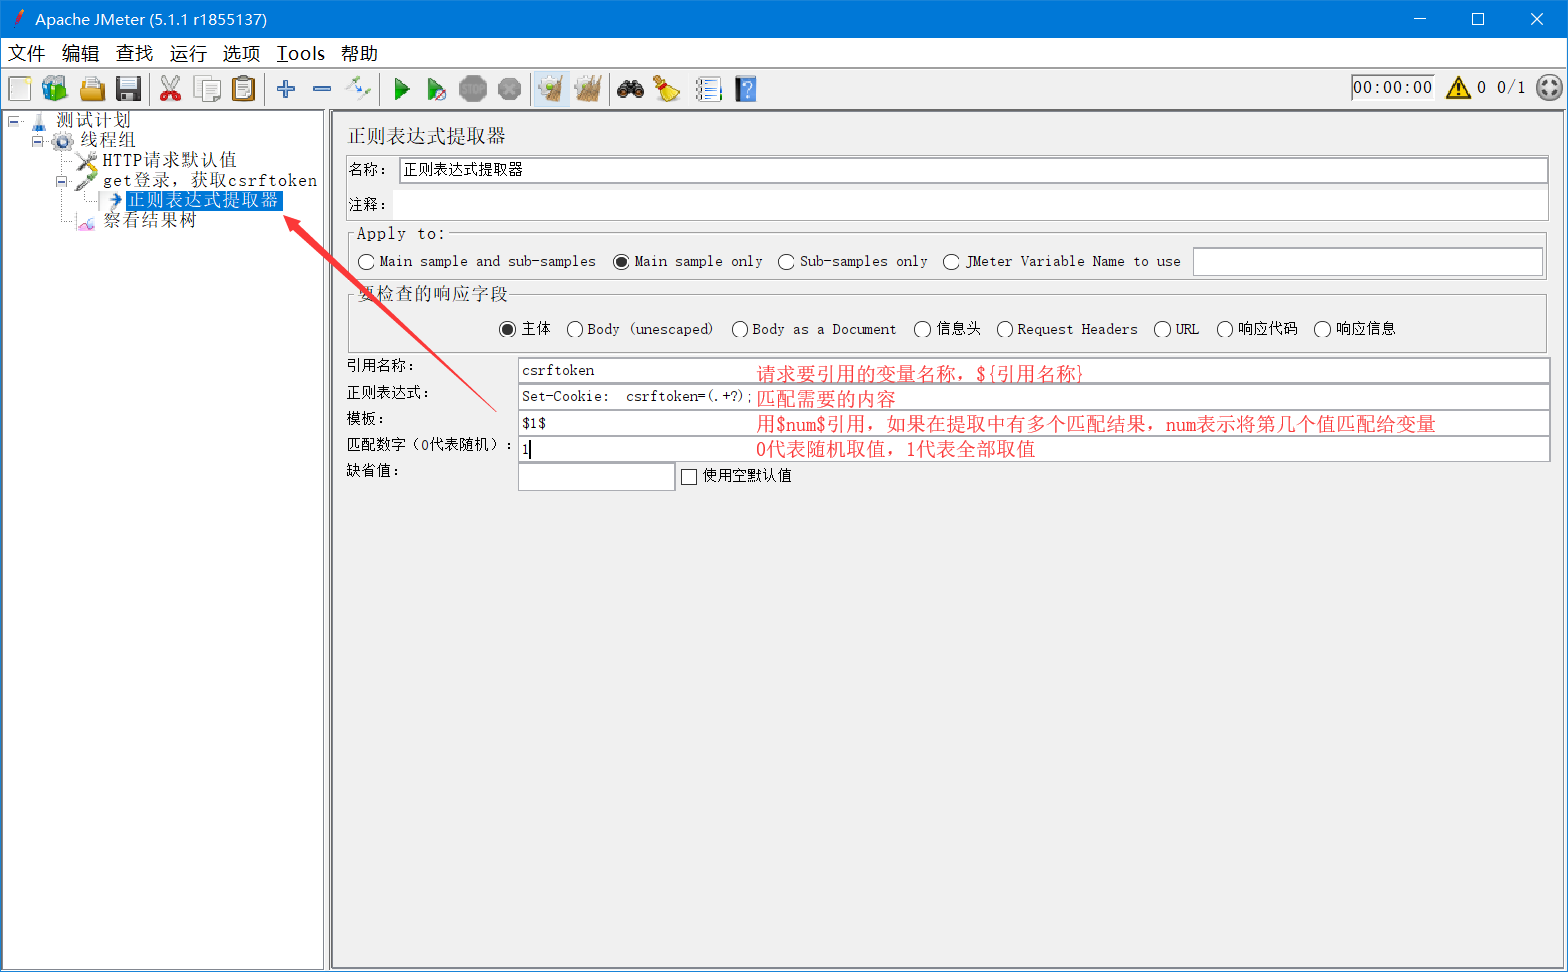Open Search with the binoculars icon
The image size is (1568, 972).
pos(630,89)
